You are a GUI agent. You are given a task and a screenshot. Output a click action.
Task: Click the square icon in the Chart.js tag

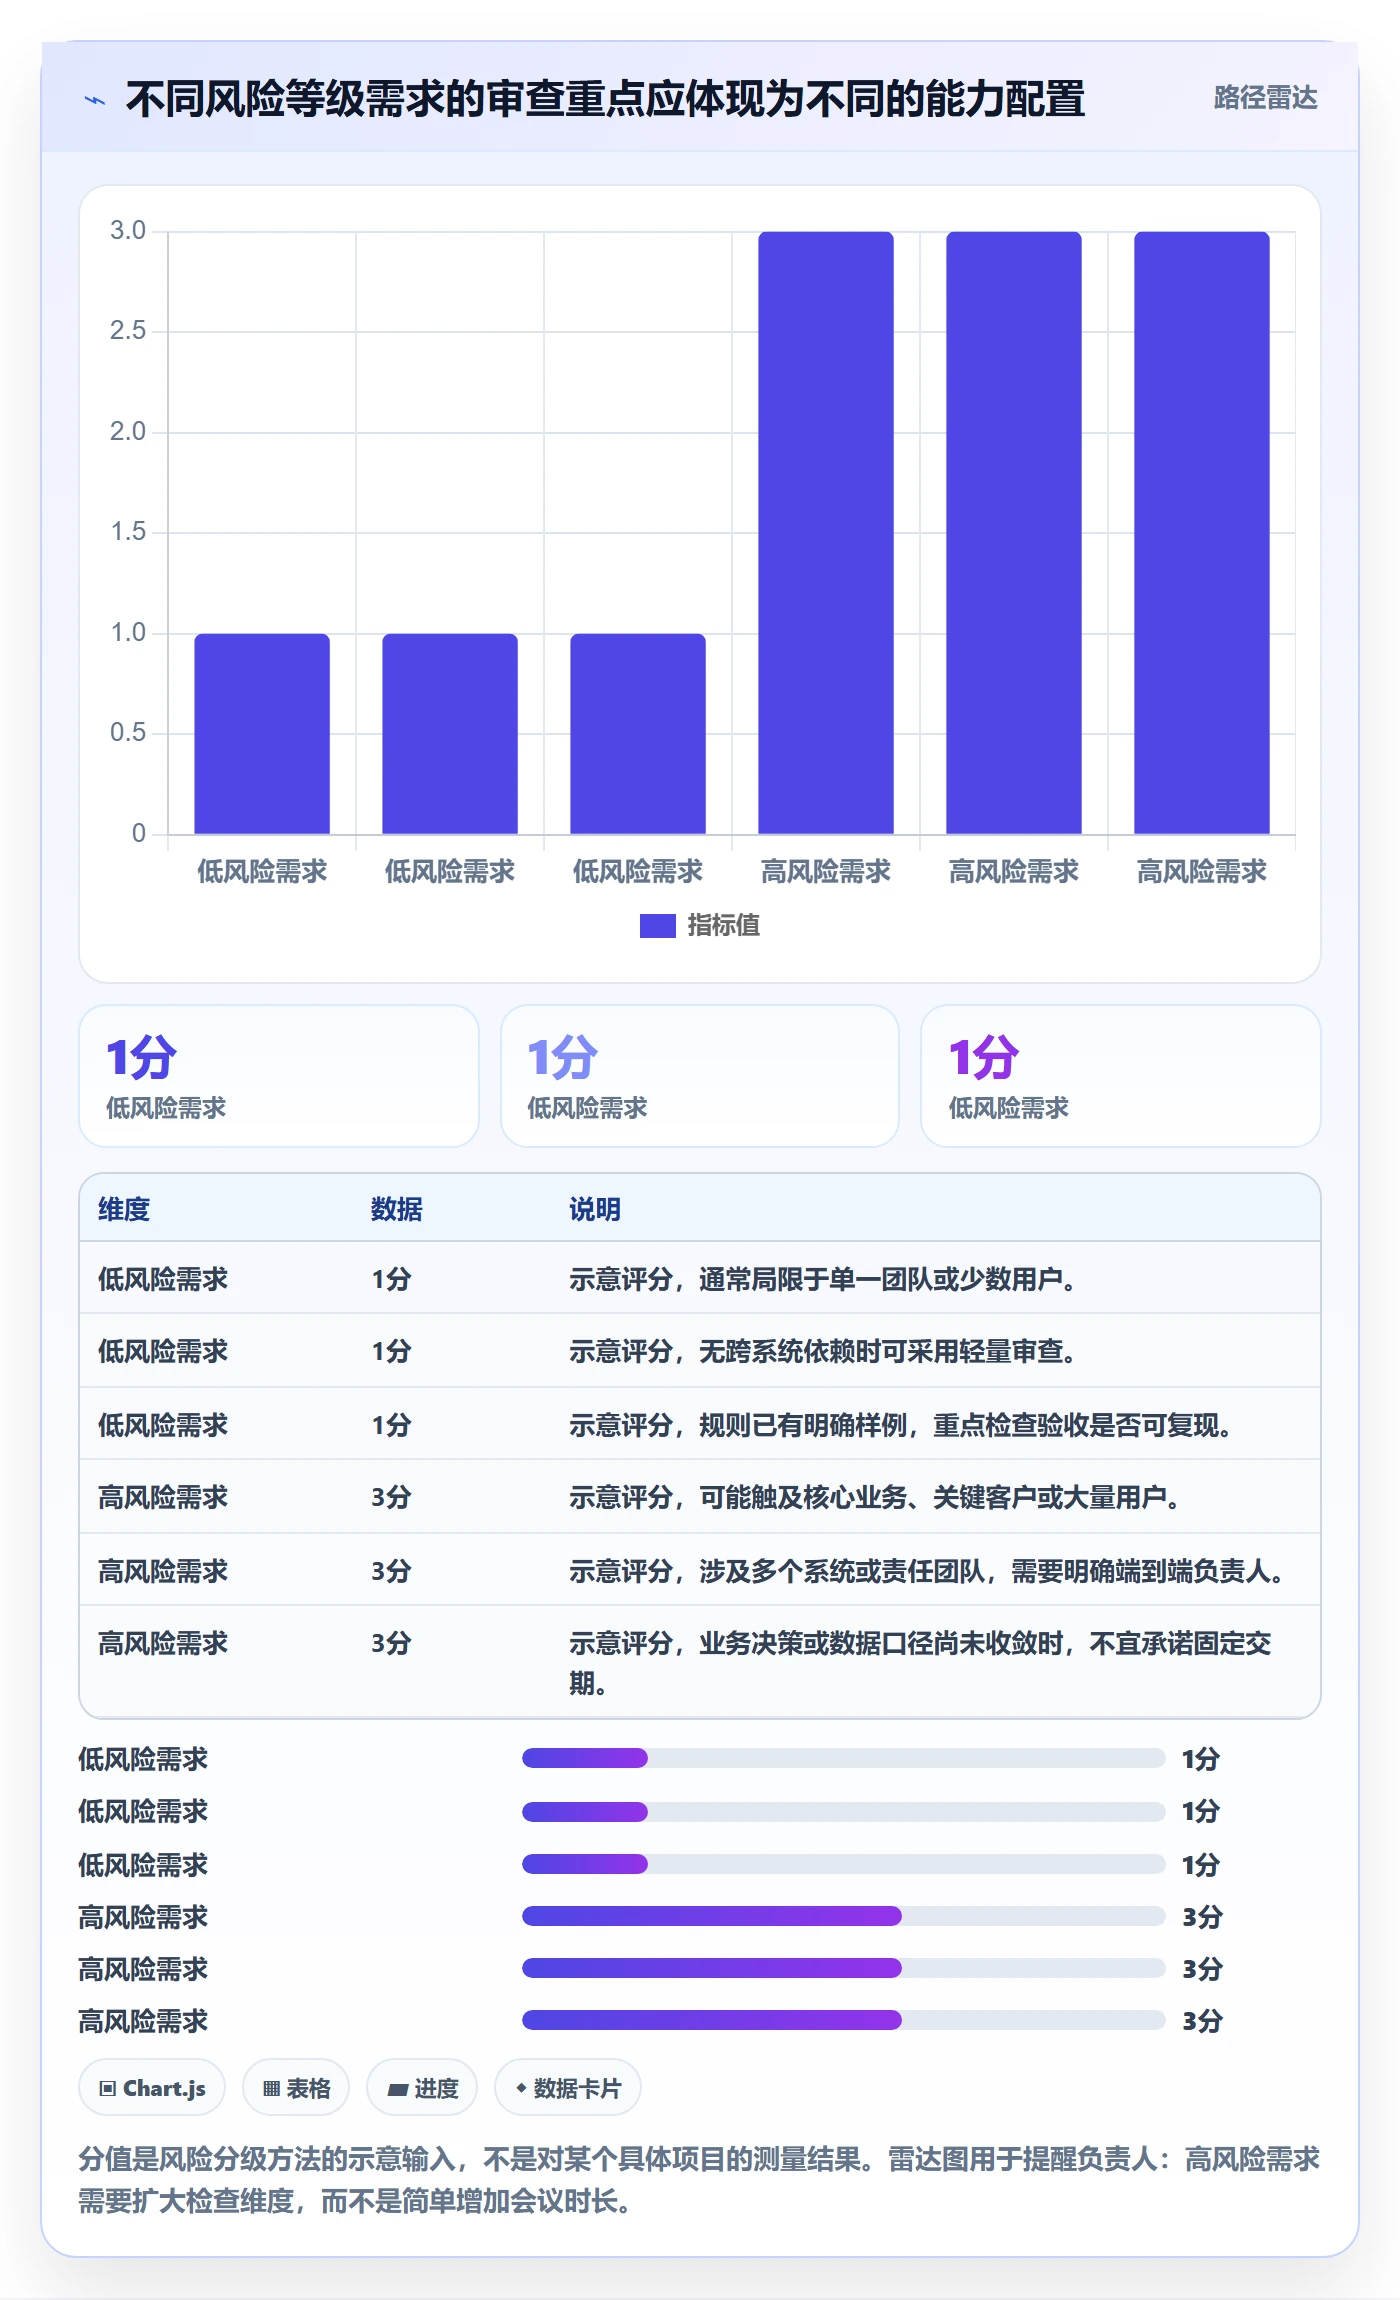[107, 2088]
